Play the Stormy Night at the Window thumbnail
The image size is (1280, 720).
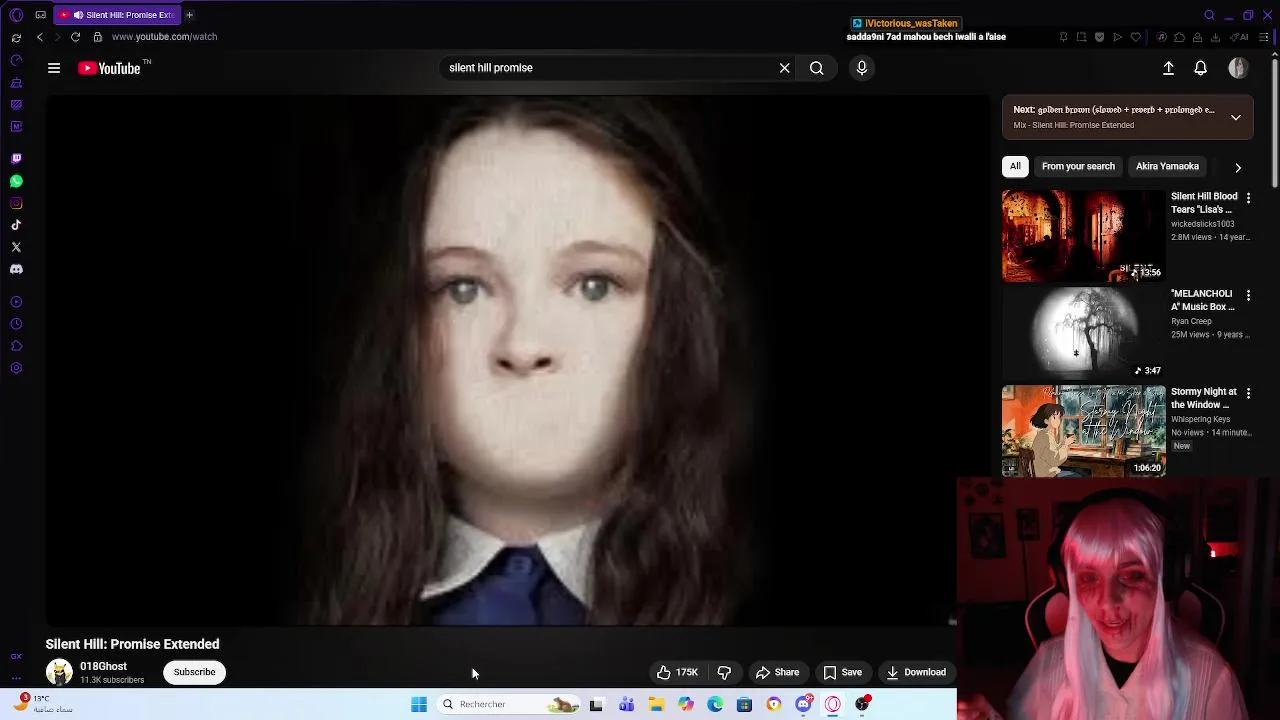click(1084, 431)
